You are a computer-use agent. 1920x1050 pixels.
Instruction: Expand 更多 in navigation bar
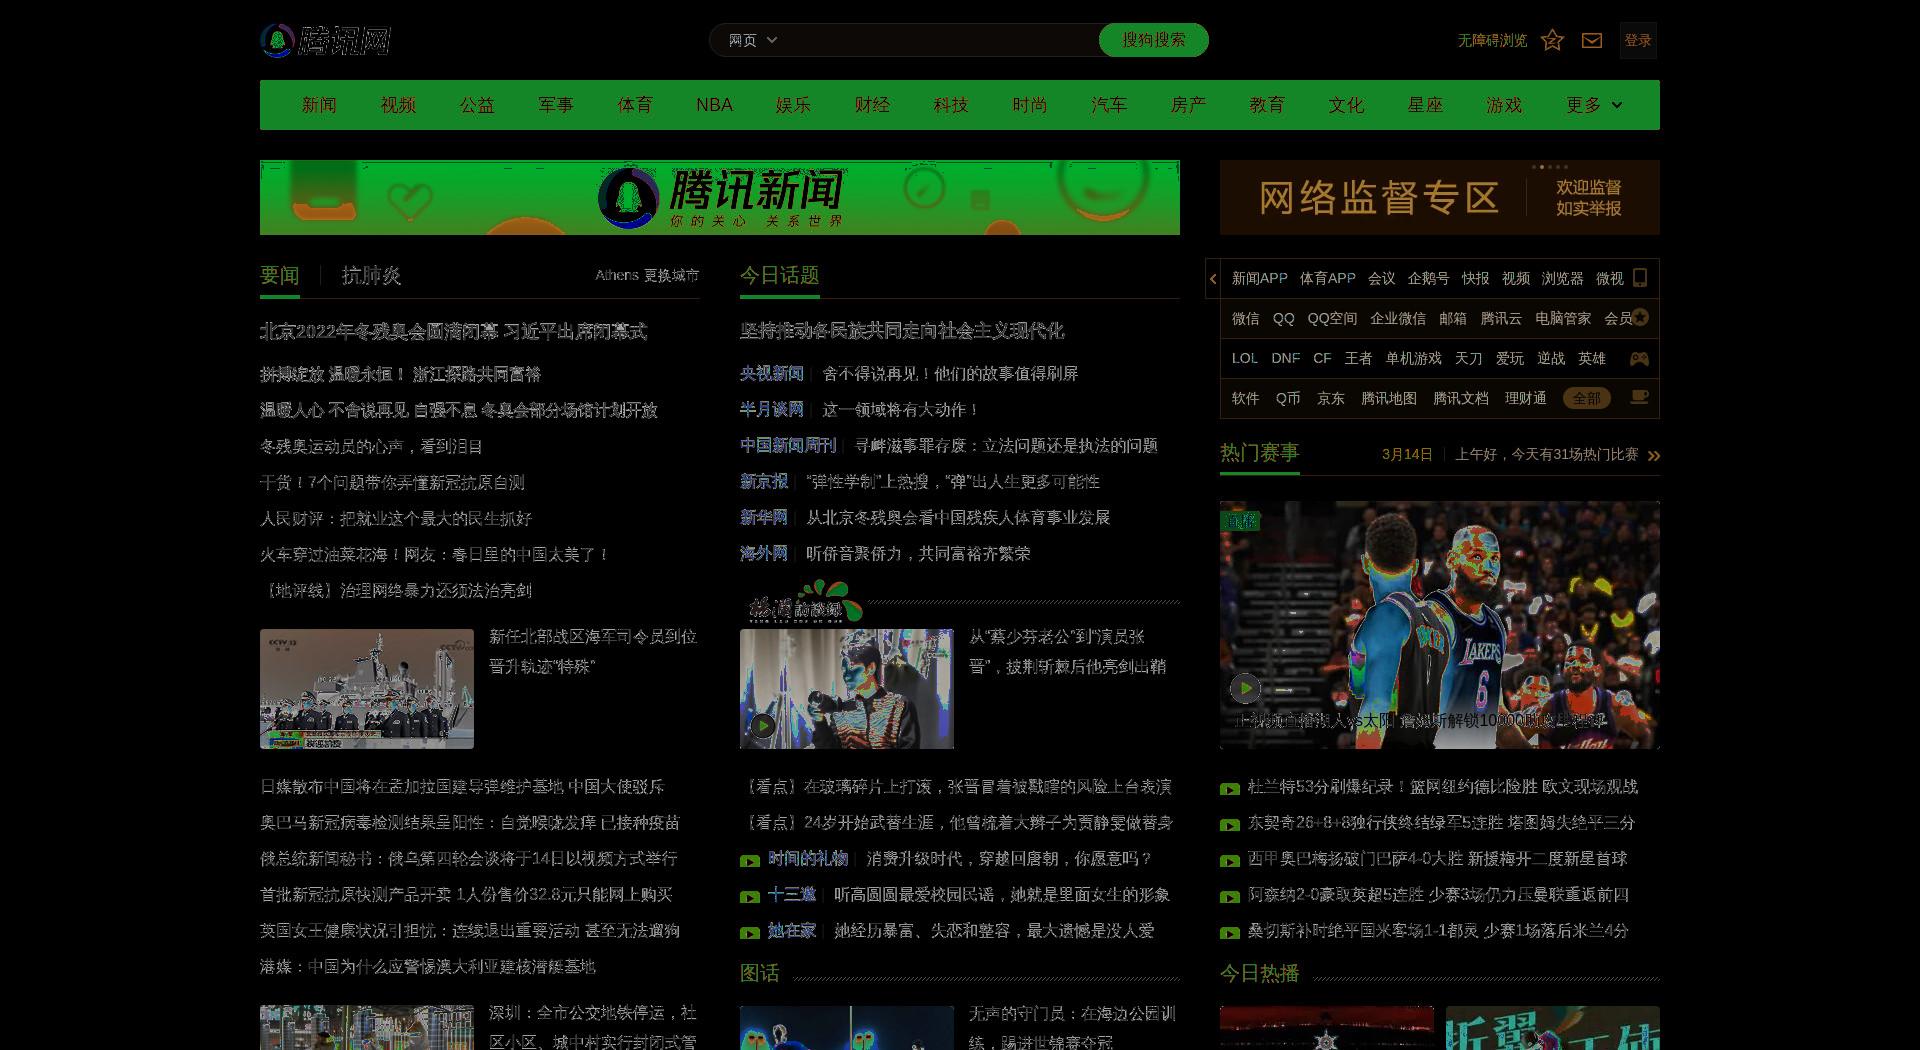(x=1594, y=105)
